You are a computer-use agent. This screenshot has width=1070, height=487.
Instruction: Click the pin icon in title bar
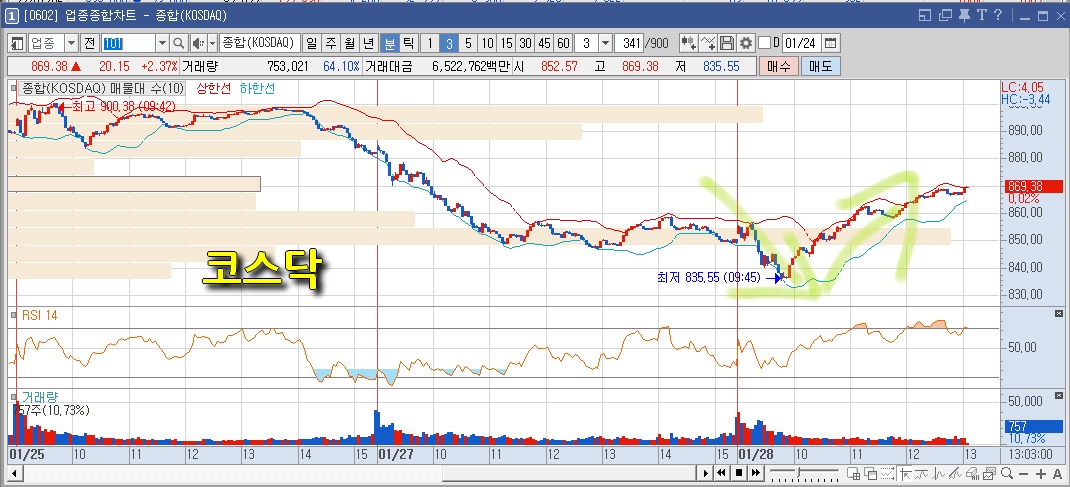click(x=964, y=14)
